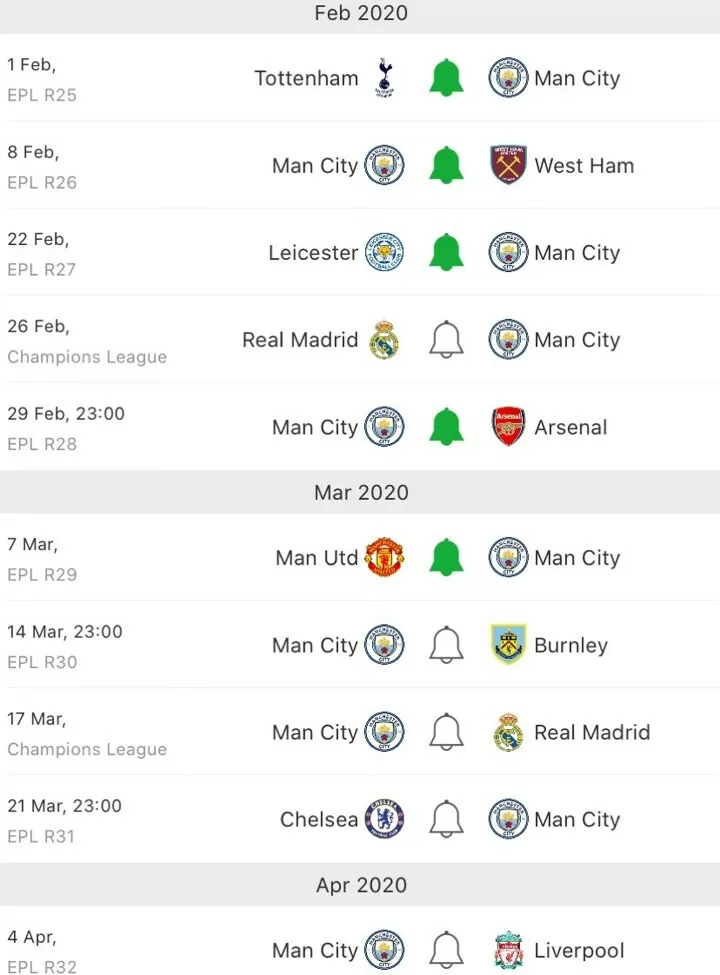
Task: Toggle off the bell for Man Utd vs Man City
Action: tap(446, 558)
